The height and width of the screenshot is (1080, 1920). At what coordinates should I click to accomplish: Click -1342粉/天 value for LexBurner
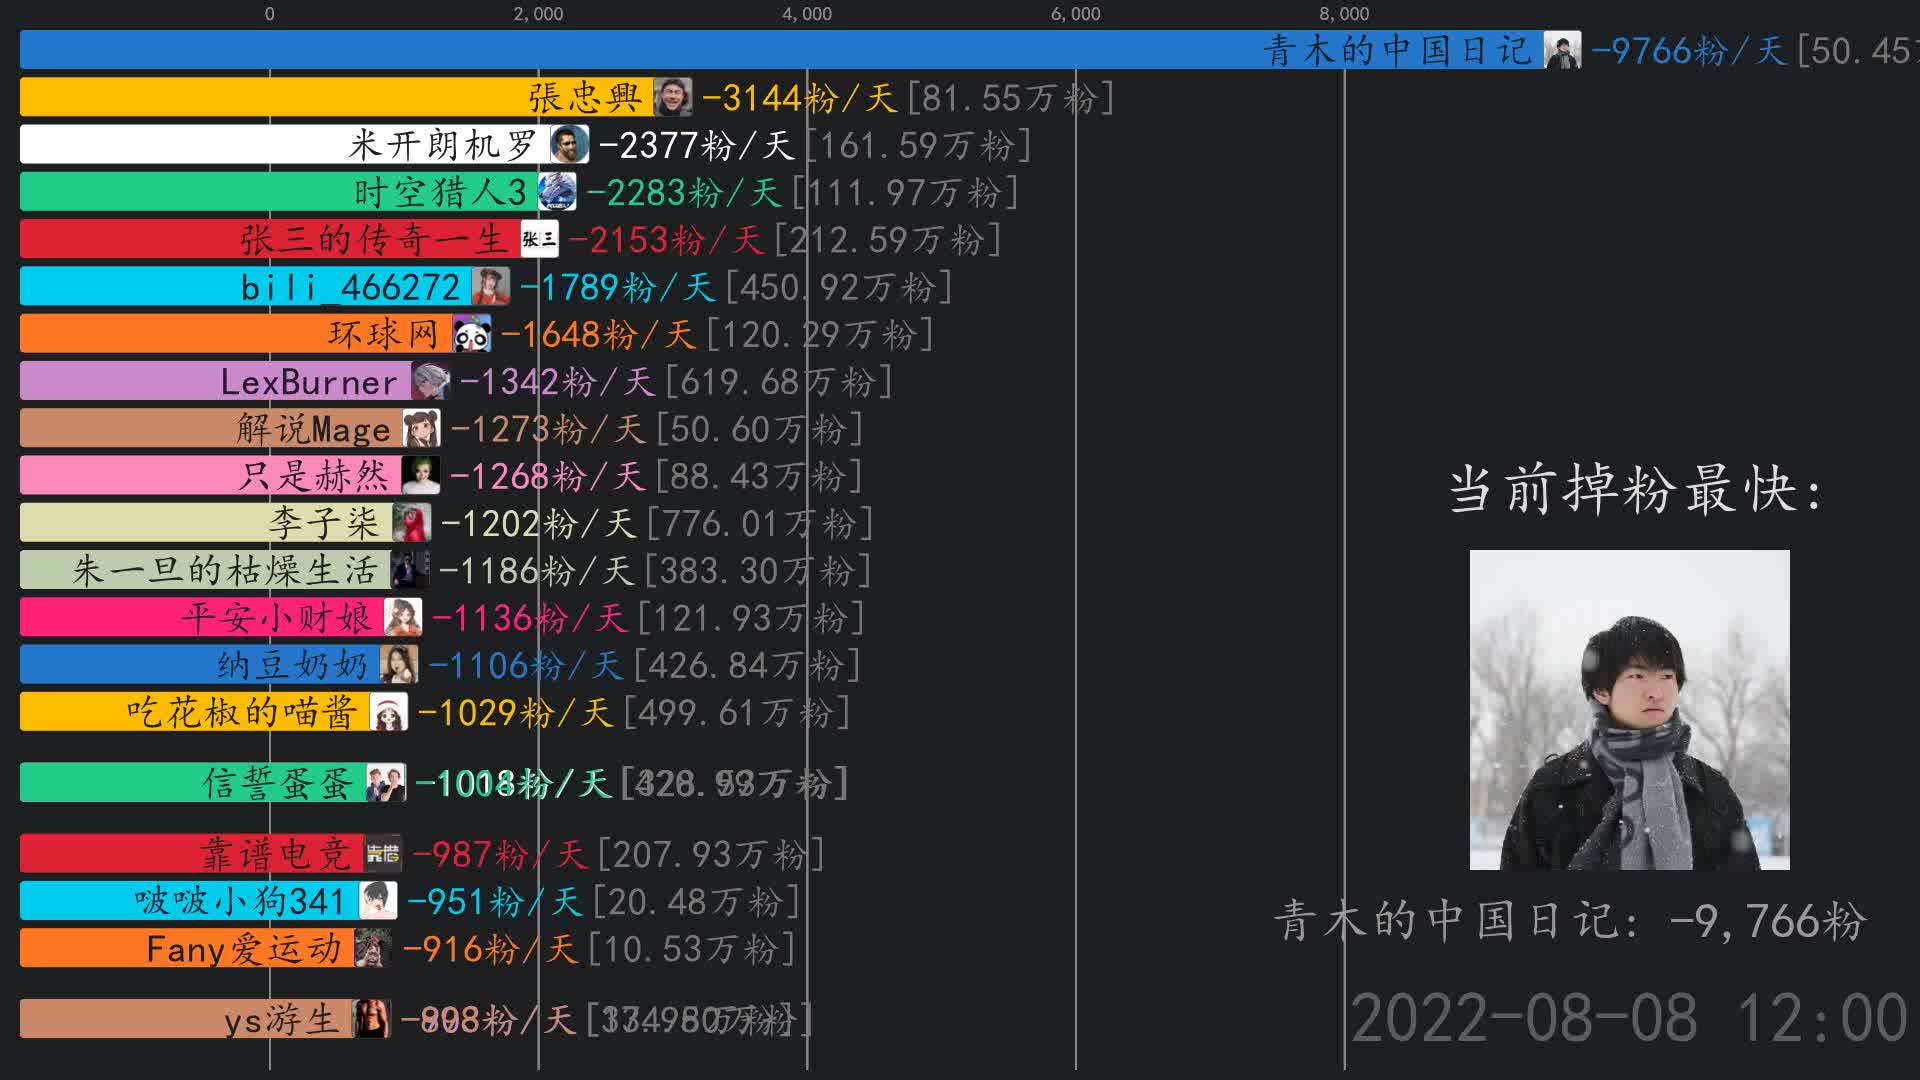tap(557, 382)
